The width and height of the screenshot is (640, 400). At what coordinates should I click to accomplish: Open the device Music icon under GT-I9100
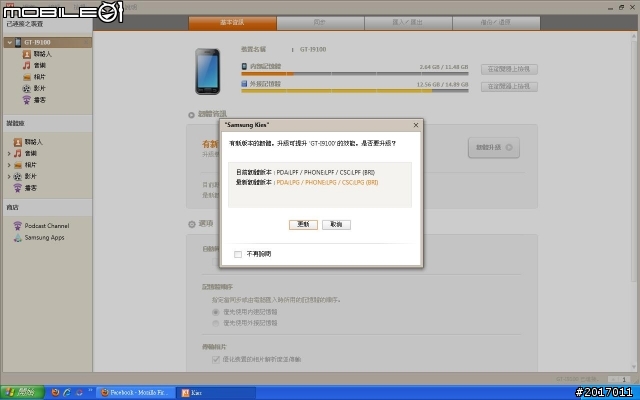[x=27, y=65]
